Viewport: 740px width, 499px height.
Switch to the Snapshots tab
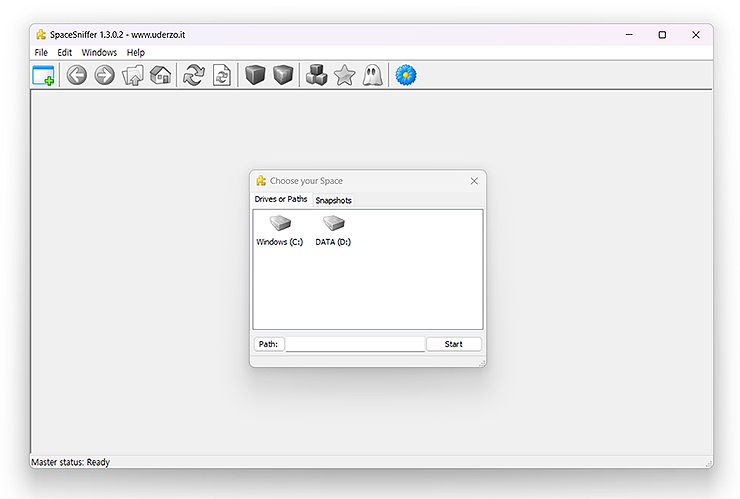[334, 200]
